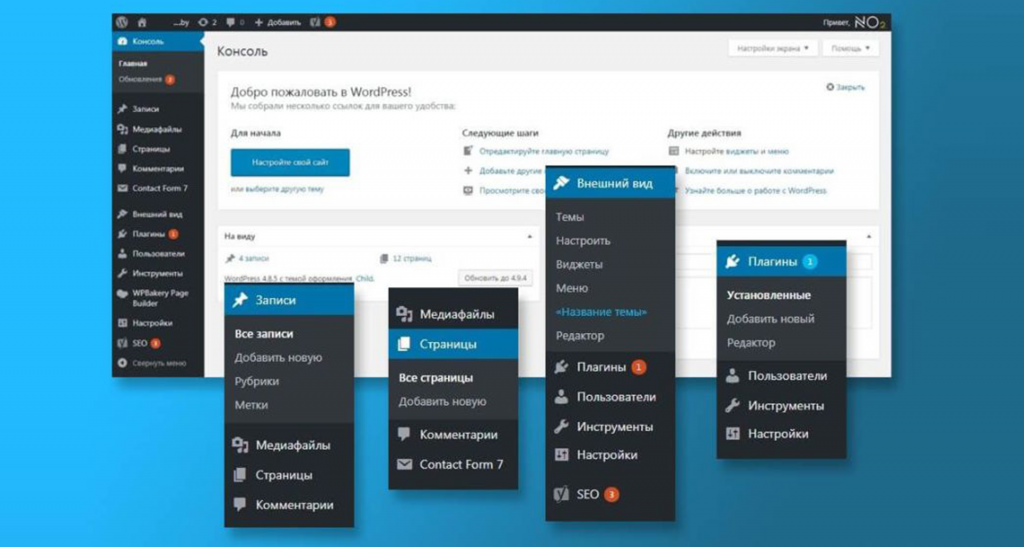Click the Пользователи person icon in small sidebar
Screen dimensions: 1024x547
(x=122, y=254)
